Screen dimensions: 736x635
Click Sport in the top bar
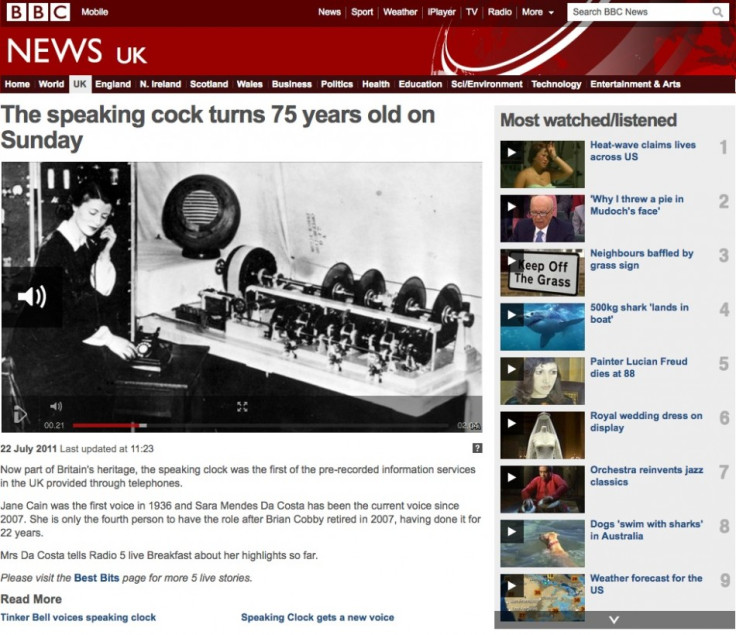362,12
